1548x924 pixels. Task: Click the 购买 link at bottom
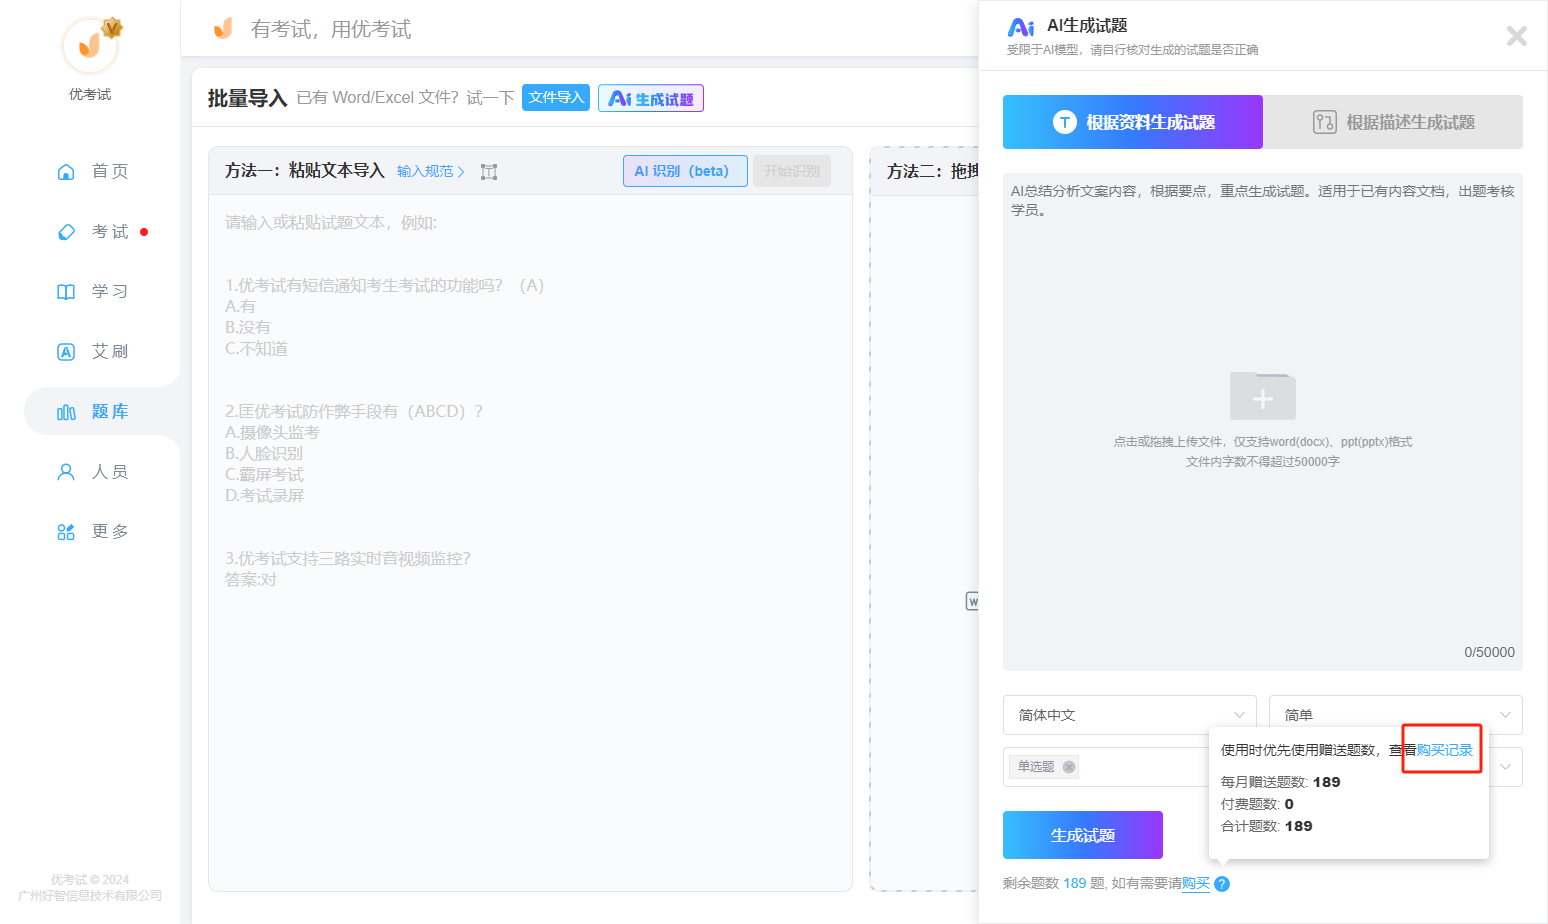click(x=1196, y=884)
